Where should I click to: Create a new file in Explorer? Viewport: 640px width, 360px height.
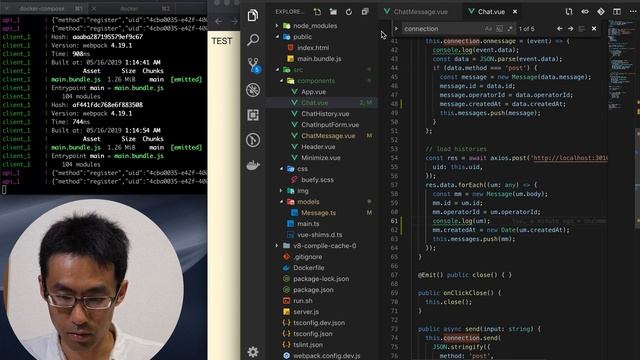(317, 12)
